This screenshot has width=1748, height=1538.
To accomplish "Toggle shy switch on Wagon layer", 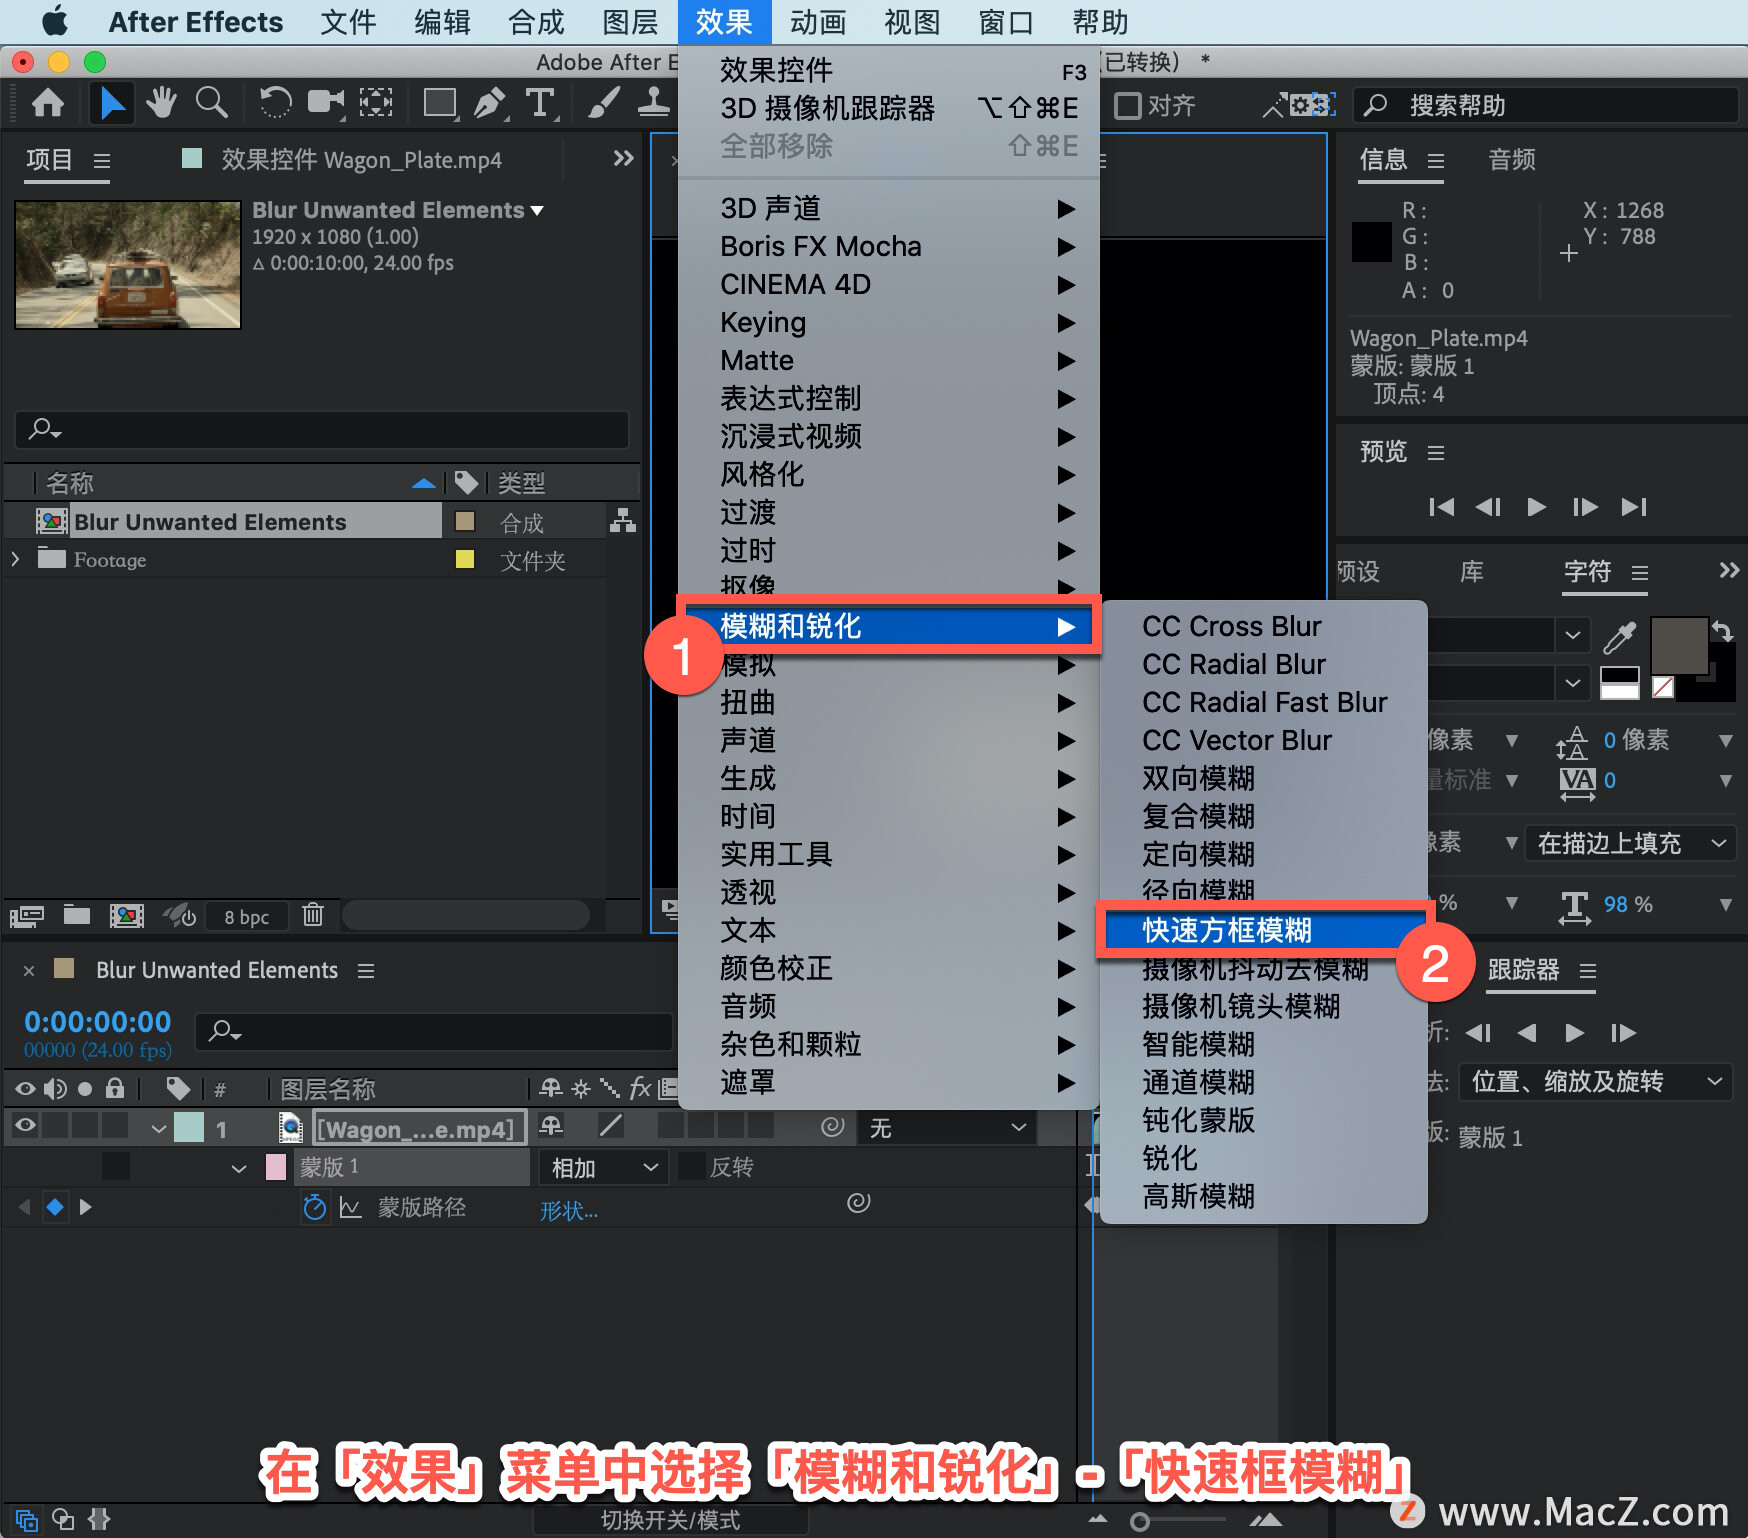I will [551, 1127].
